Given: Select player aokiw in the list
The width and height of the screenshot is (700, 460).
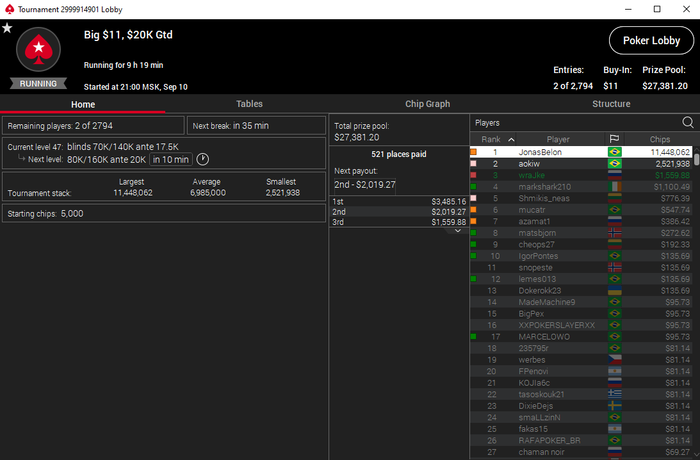Looking at the screenshot, I should (x=581, y=164).
